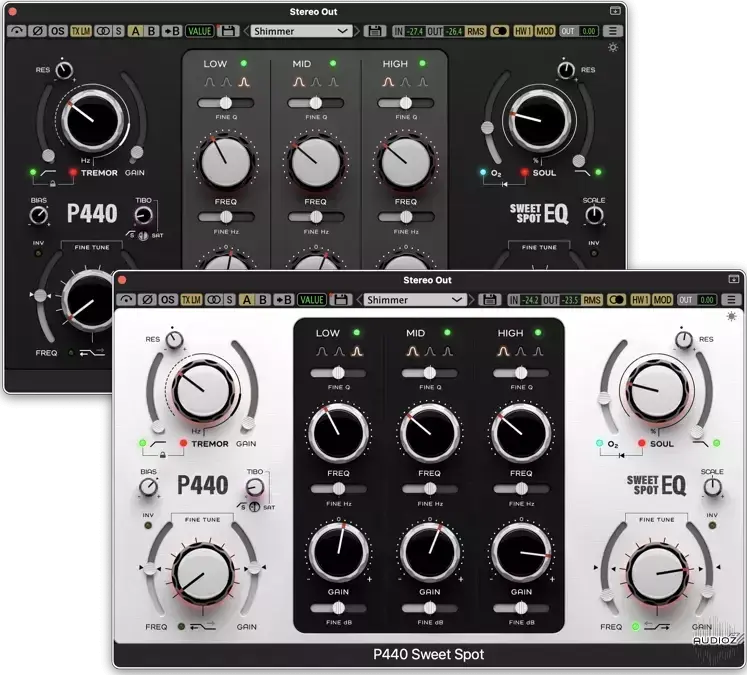
Task: Click LOW FREQ knob in front window
Action: coord(338,433)
